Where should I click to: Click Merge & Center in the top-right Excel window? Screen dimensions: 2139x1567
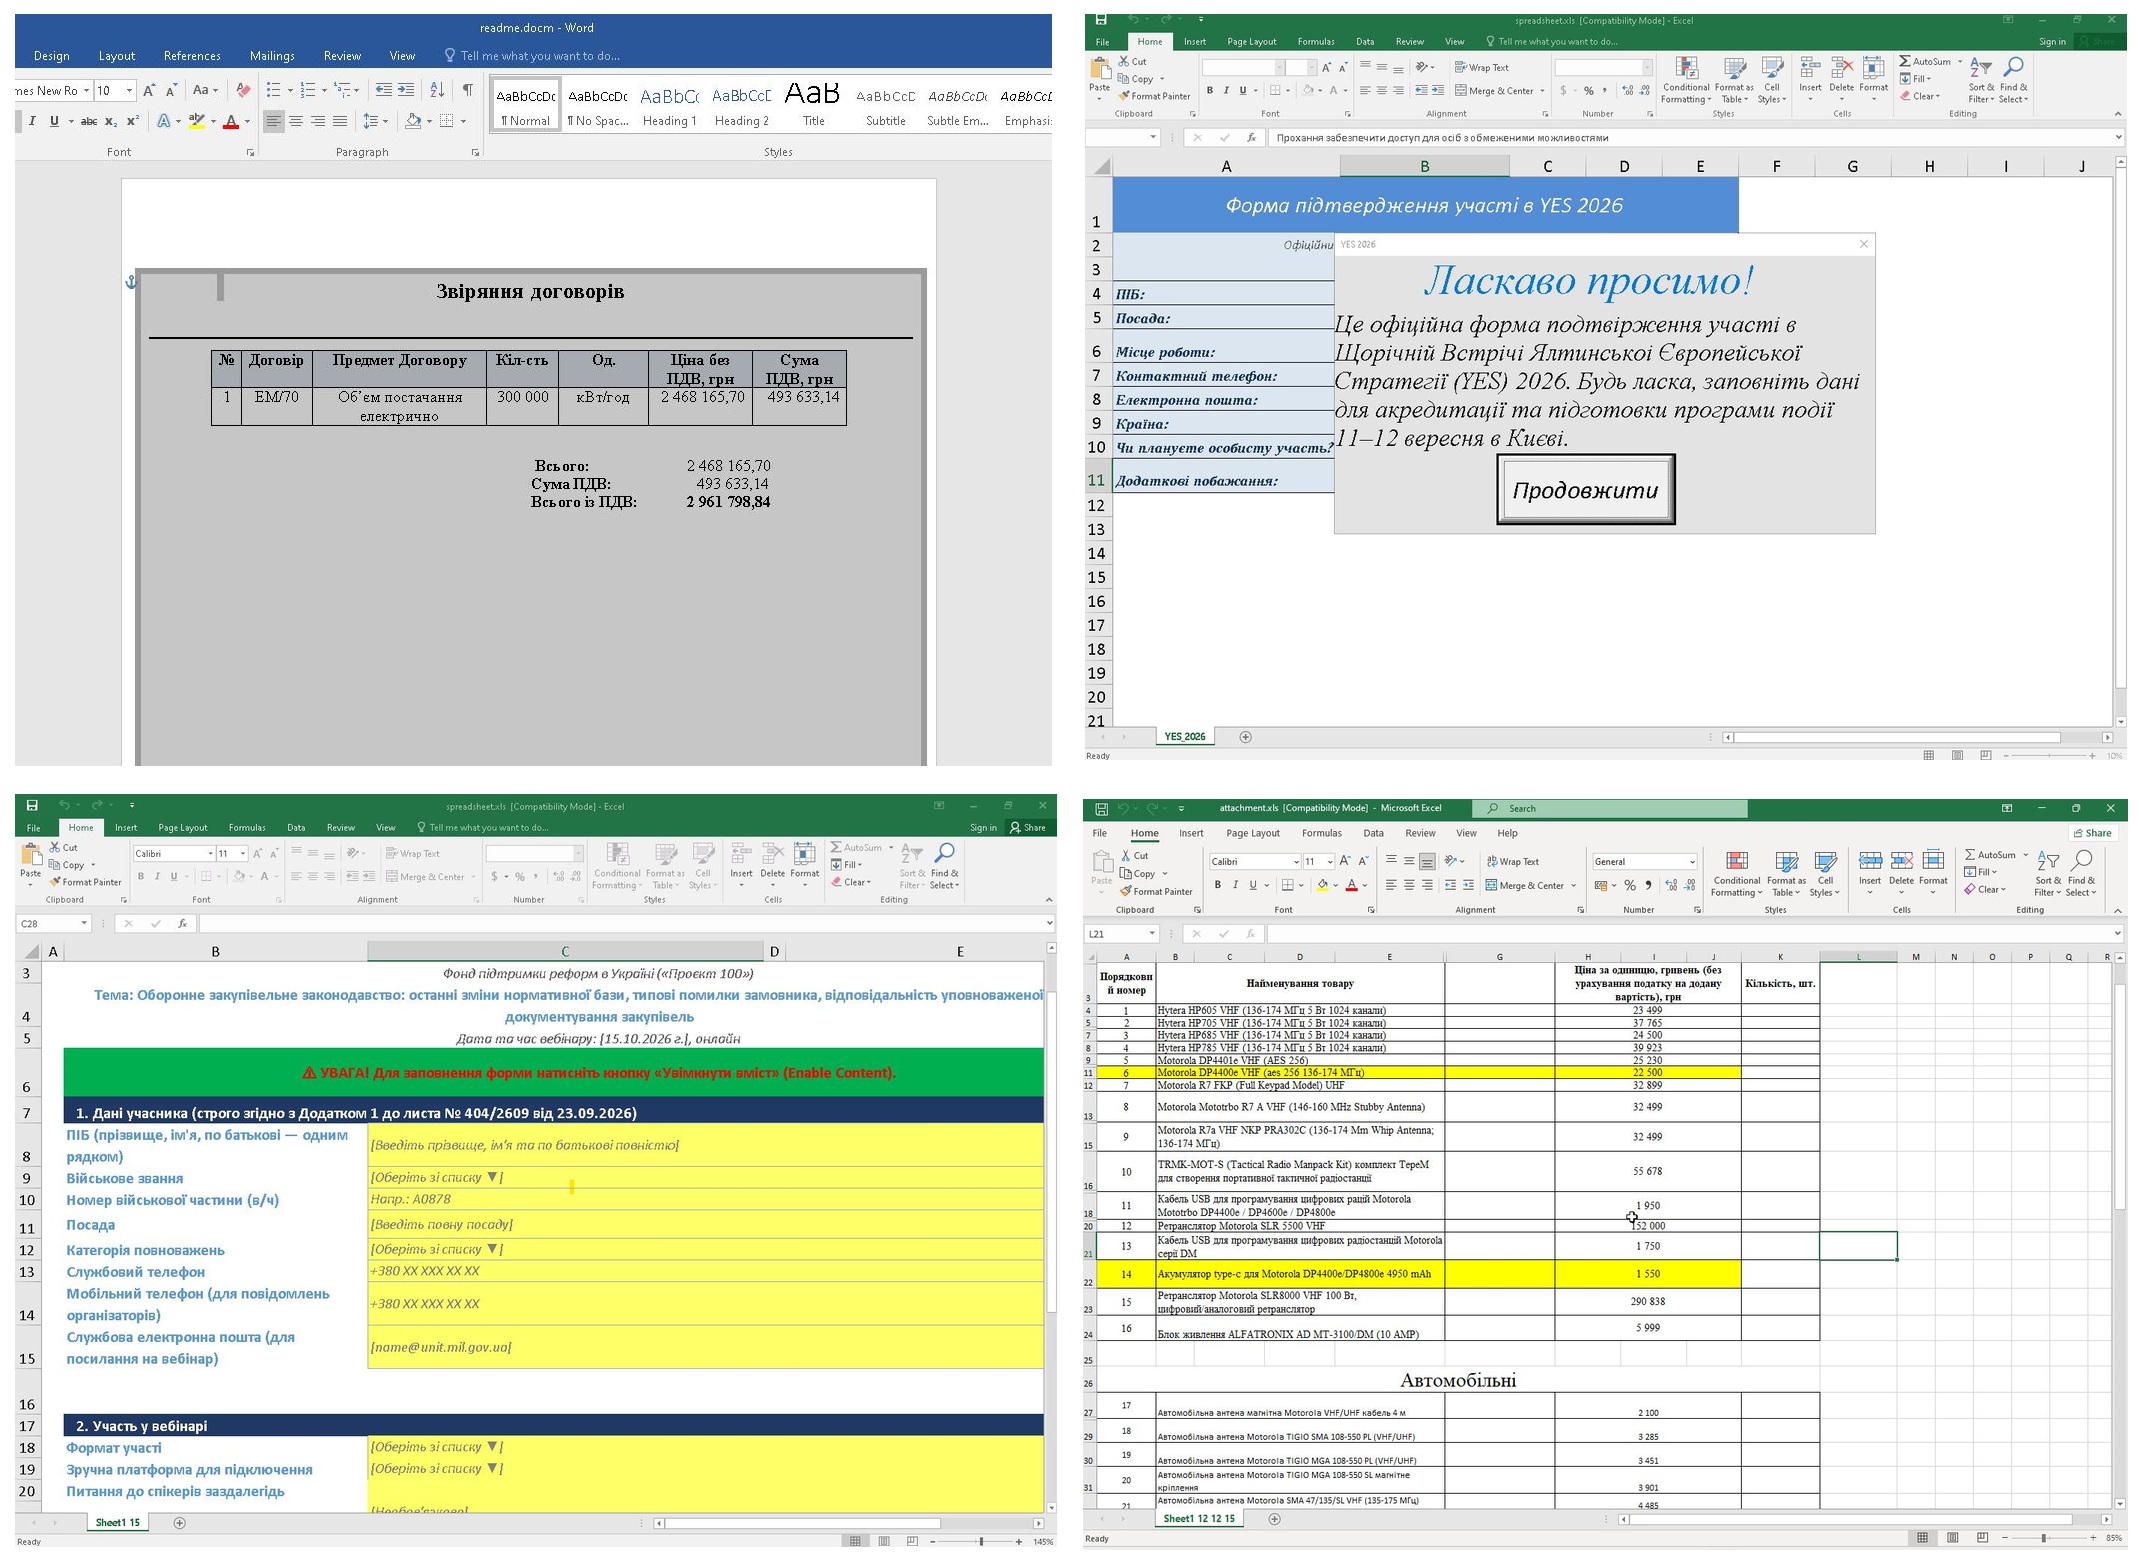[x=1500, y=91]
